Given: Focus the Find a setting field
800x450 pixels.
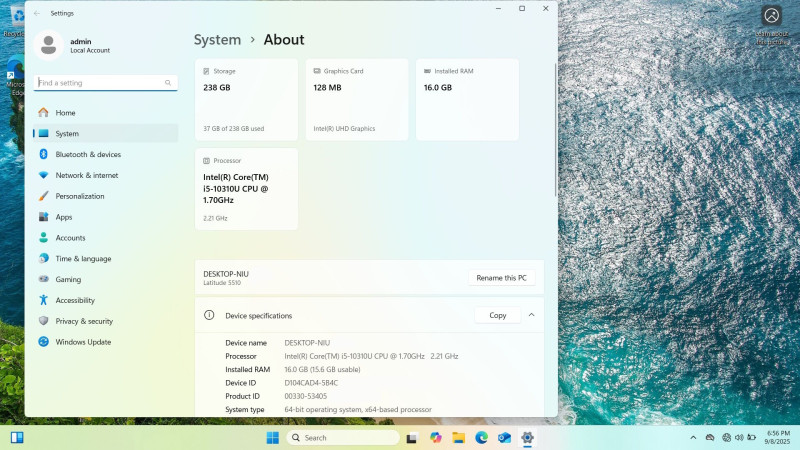Looking at the screenshot, I should [106, 83].
